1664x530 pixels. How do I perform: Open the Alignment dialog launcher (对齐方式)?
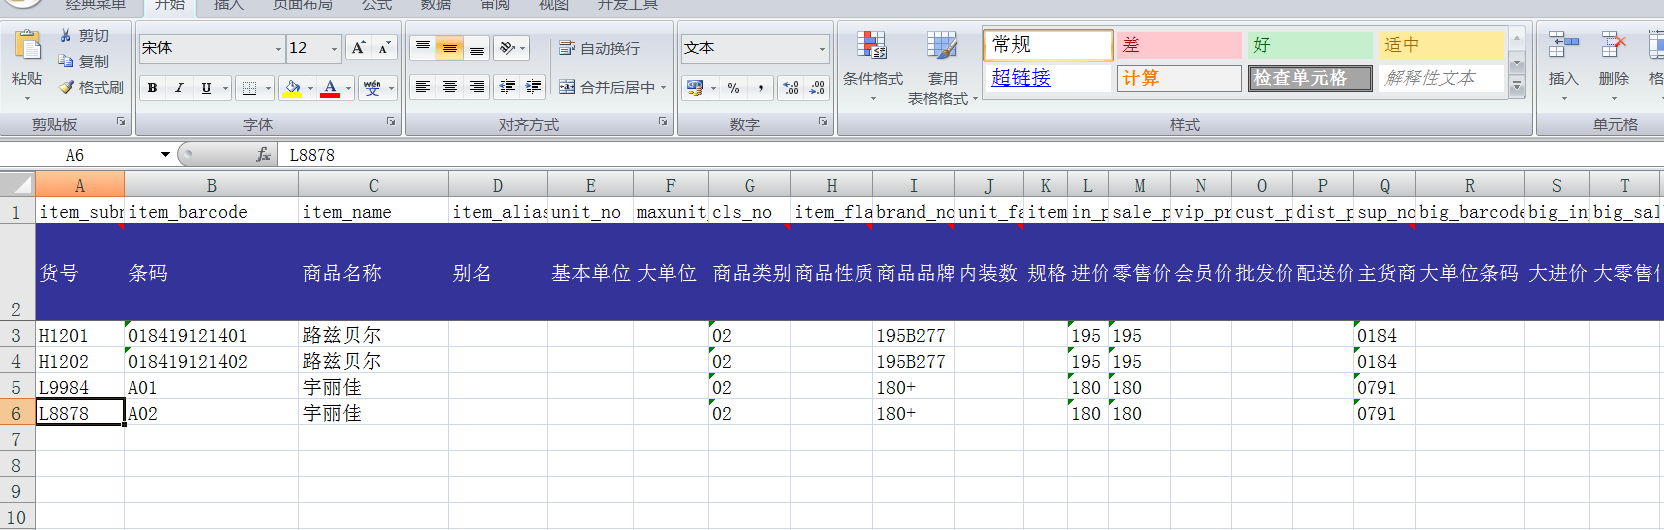(663, 122)
